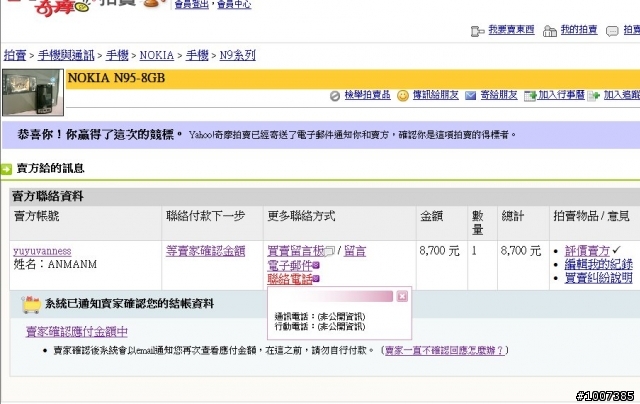Click 加入行事曆 link
Viewport: 640px width, 404px height.
(x=561, y=95)
